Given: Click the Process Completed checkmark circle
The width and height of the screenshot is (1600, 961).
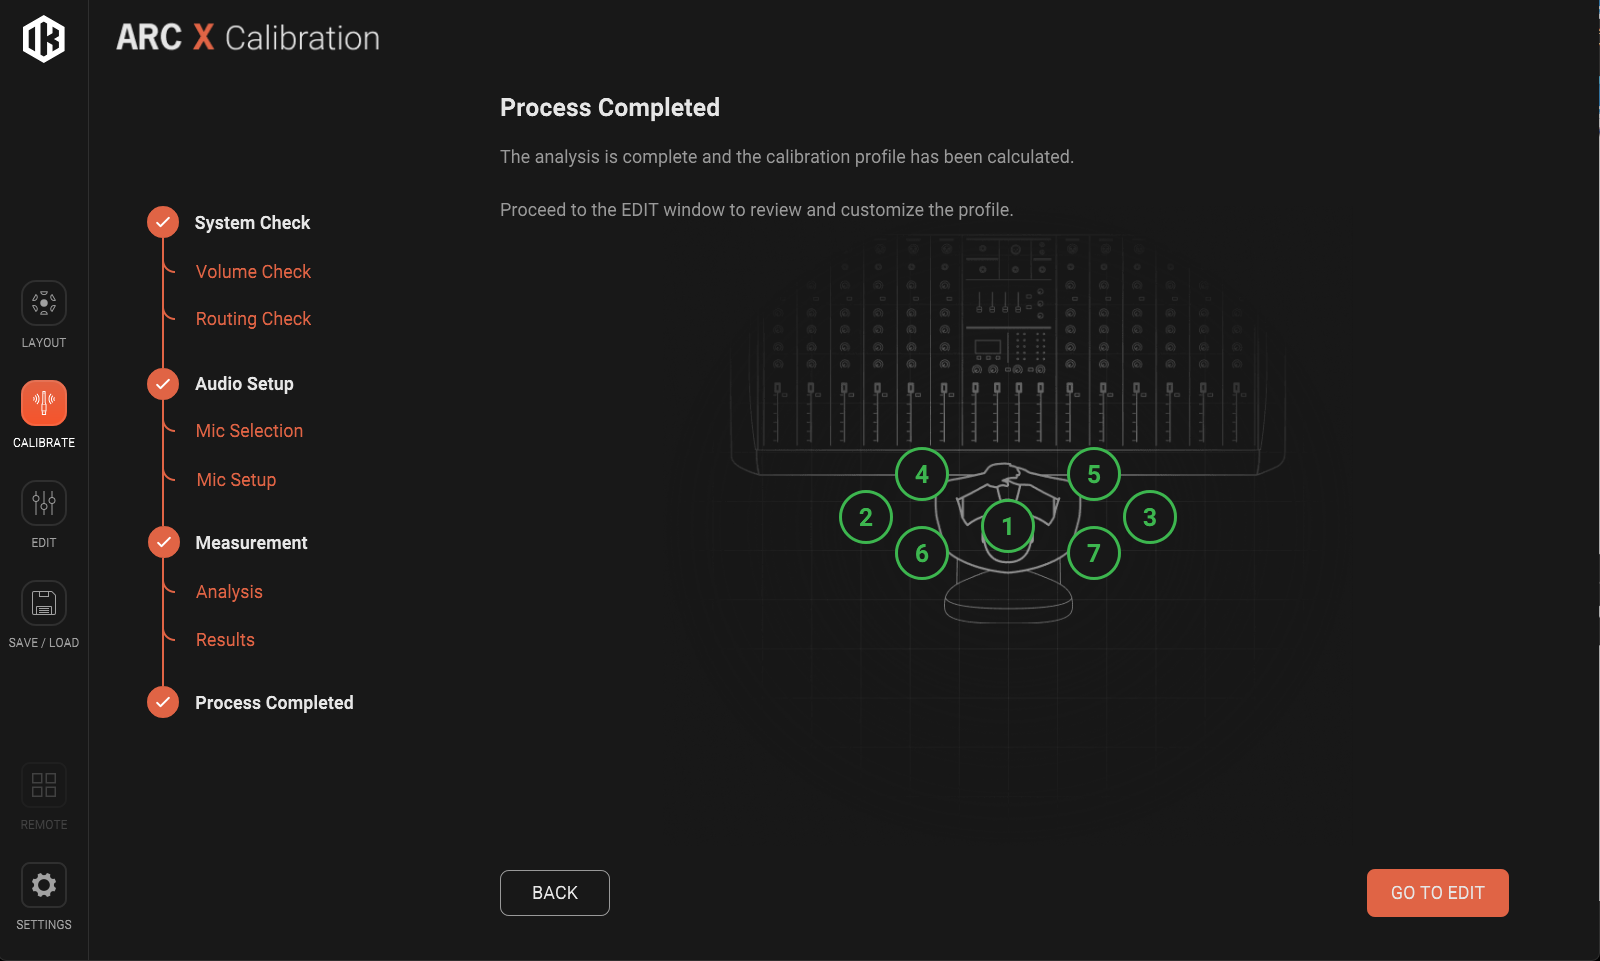Looking at the screenshot, I should (x=163, y=702).
